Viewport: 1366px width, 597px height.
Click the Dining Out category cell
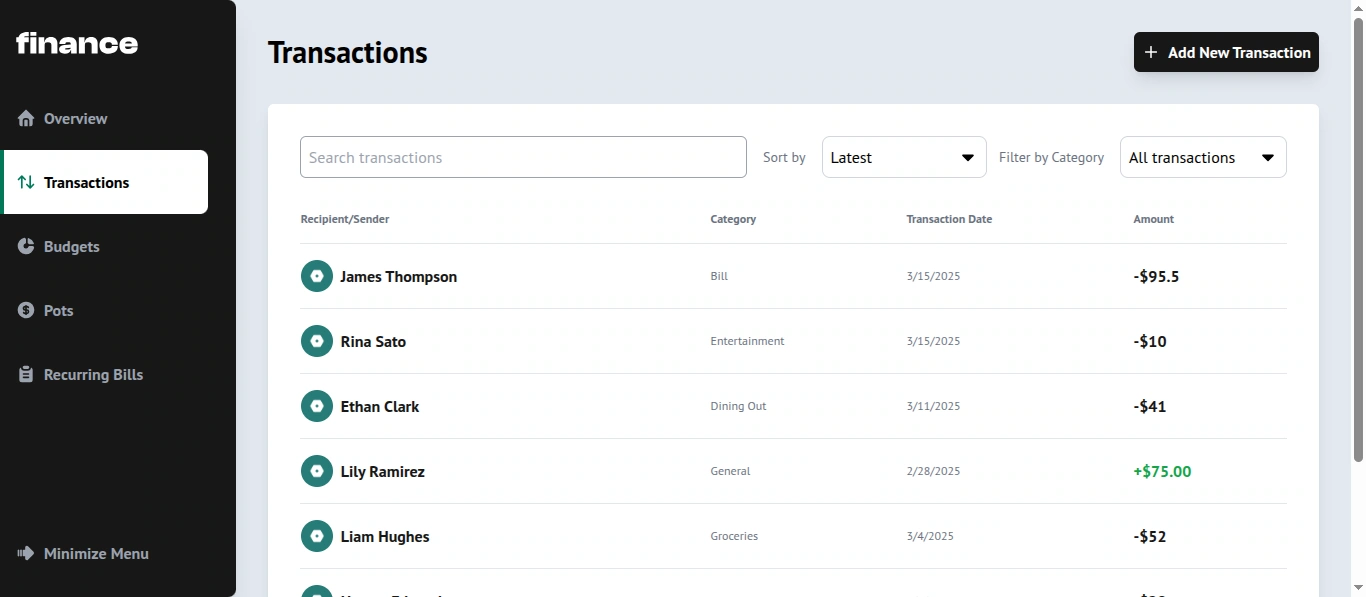point(738,406)
